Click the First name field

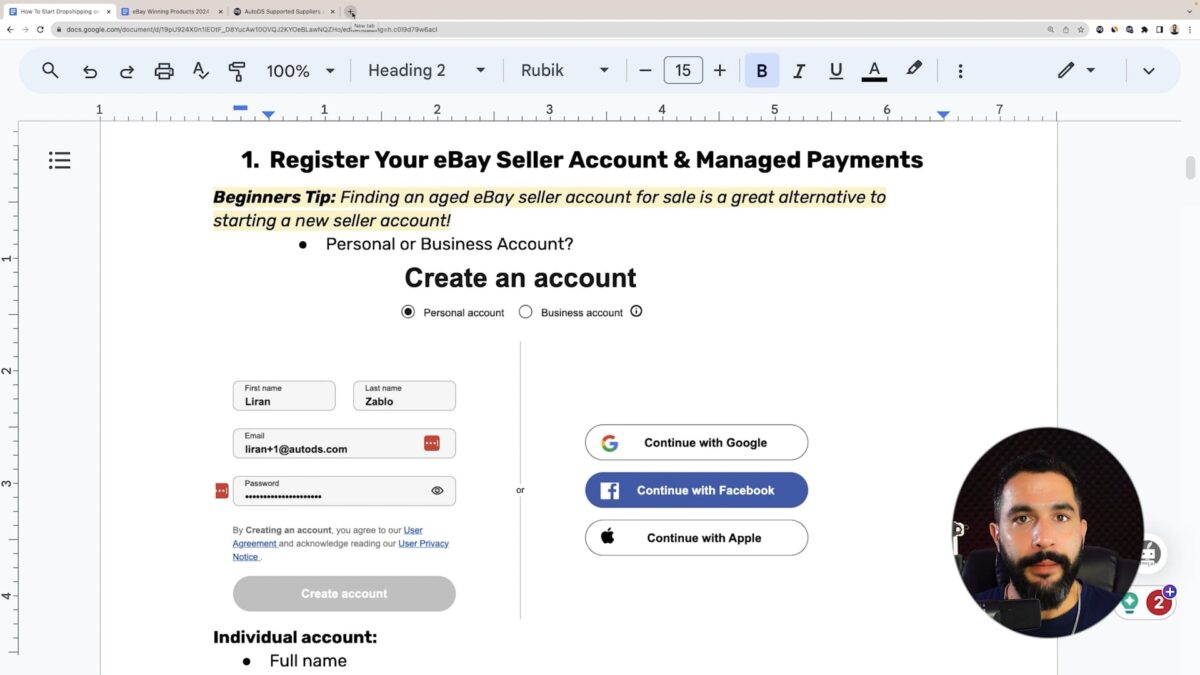(284, 395)
